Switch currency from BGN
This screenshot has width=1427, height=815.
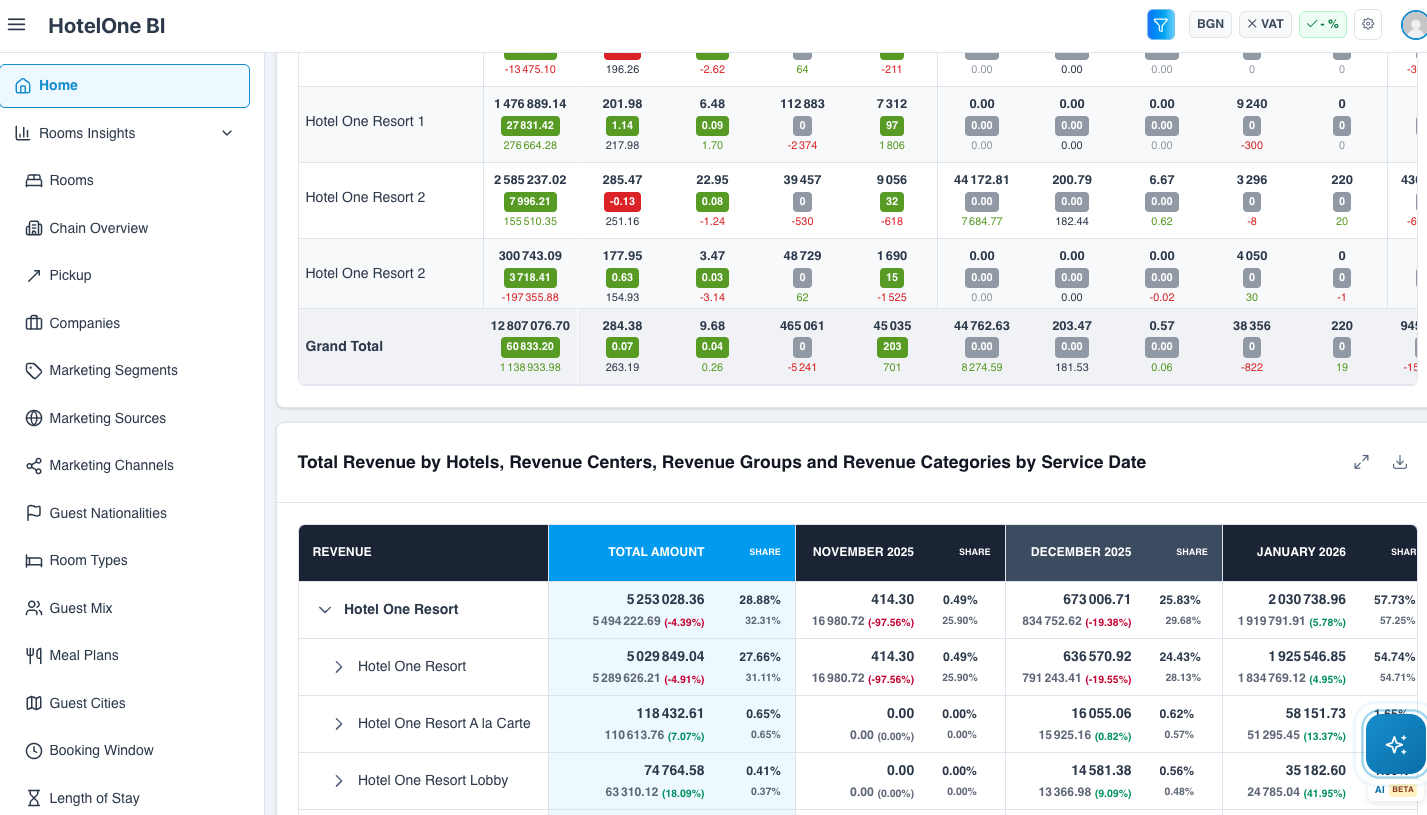tap(1210, 24)
